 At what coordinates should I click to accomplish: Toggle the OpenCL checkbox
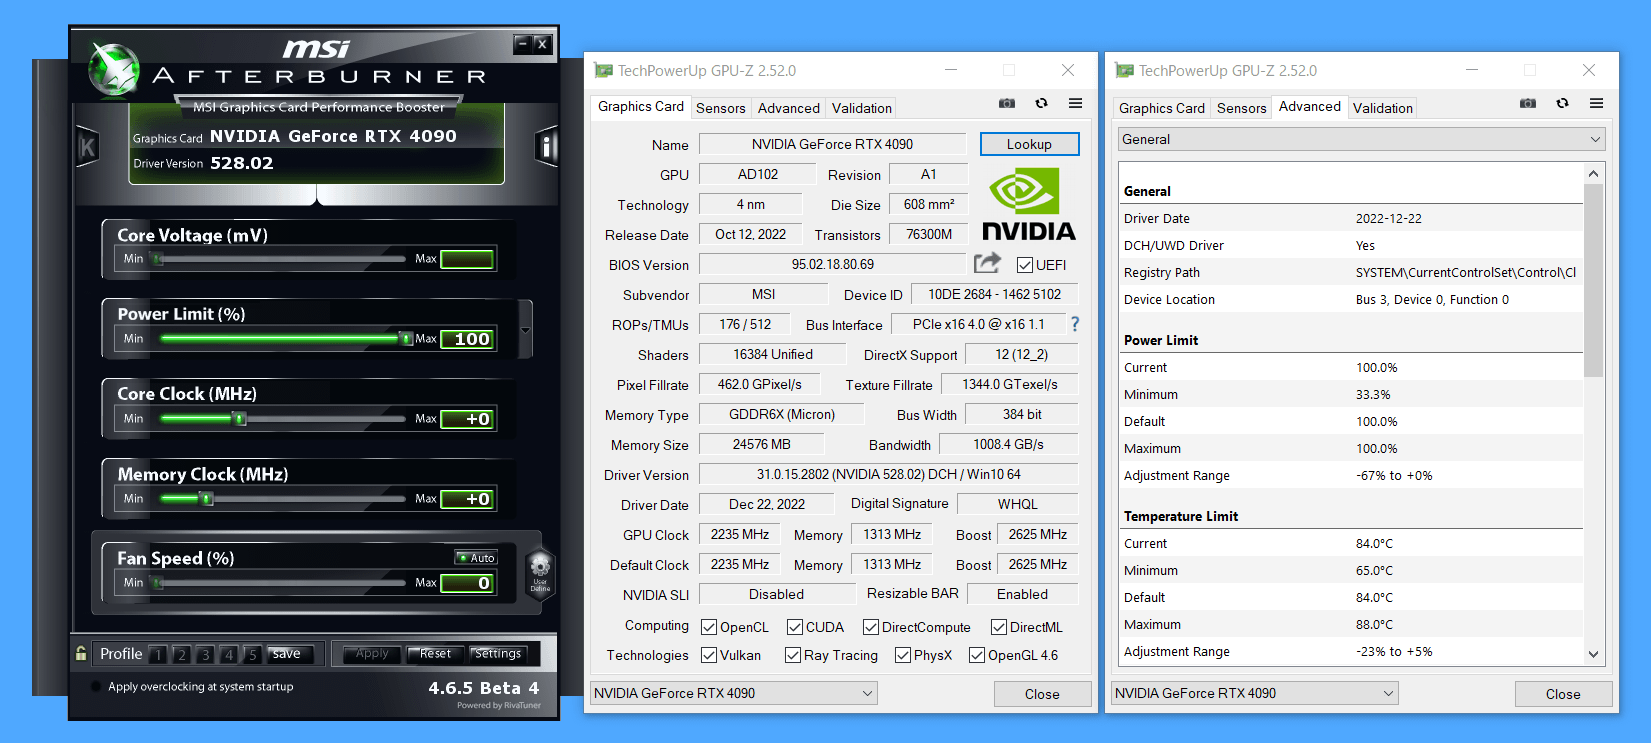[x=709, y=627]
